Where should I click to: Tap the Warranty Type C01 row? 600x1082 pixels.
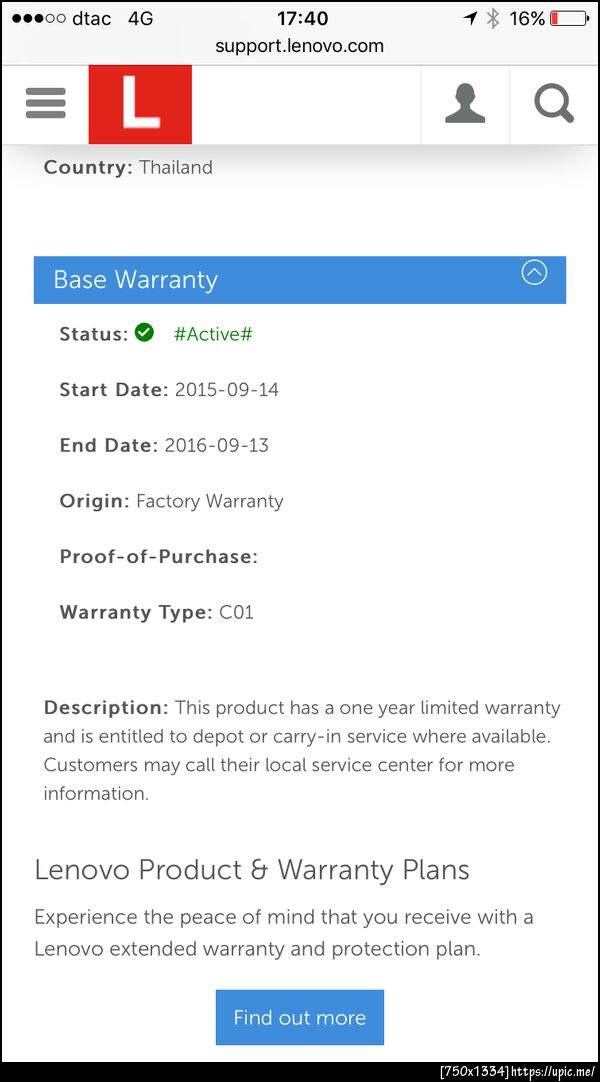pos(157,612)
